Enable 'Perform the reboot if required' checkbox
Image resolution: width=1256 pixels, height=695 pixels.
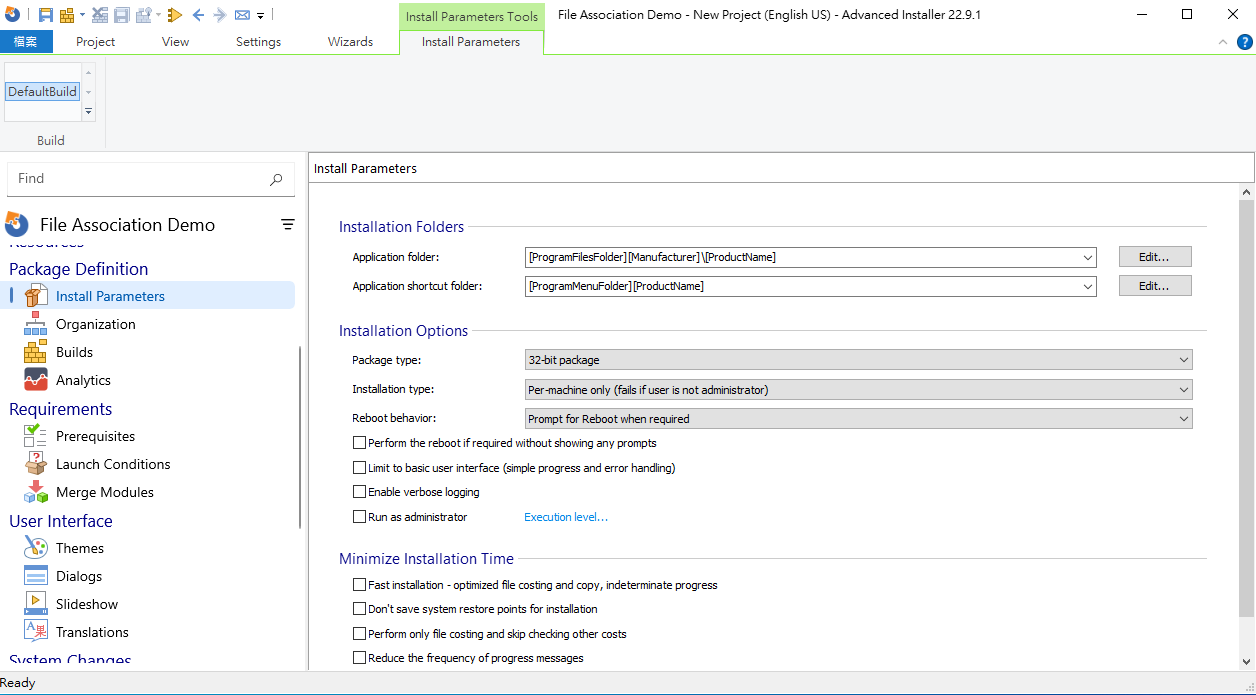pyautogui.click(x=360, y=443)
